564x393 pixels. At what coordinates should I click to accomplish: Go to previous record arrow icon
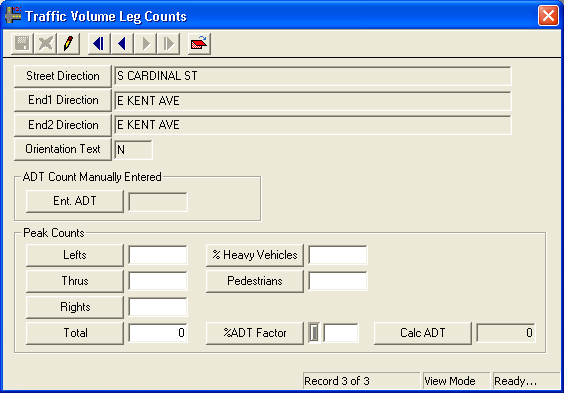pos(122,44)
